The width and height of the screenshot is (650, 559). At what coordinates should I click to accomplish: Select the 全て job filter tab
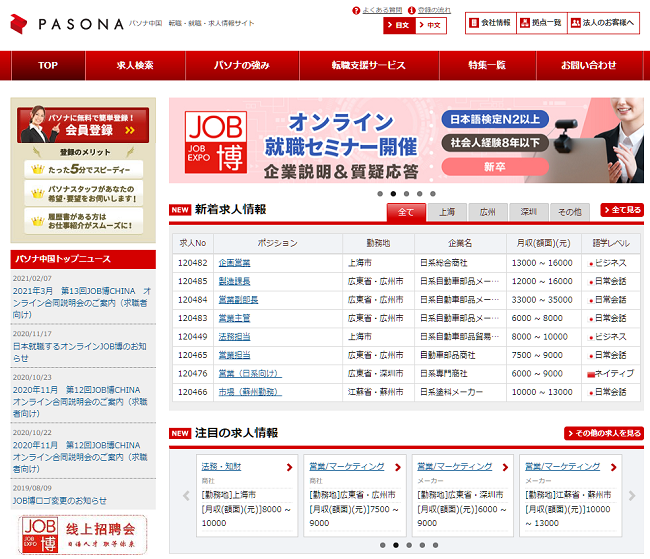point(406,212)
